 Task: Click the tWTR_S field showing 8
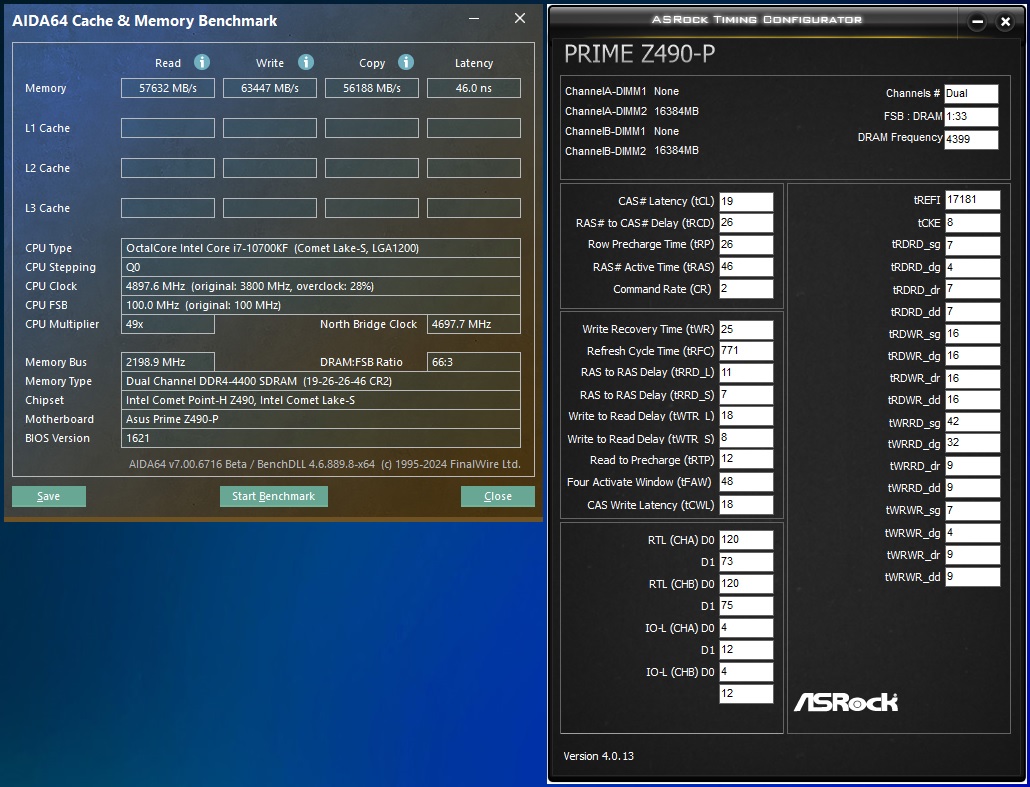tap(746, 438)
